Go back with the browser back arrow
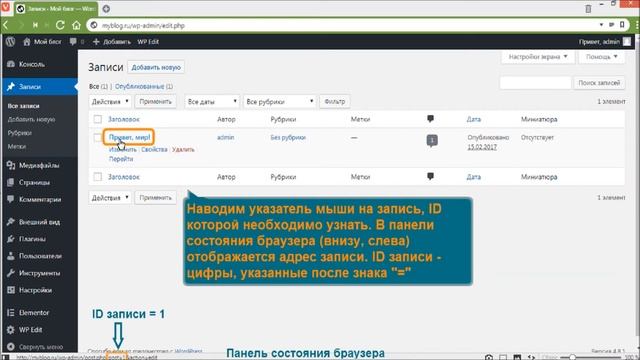This screenshot has width=640, height=360. (x=6, y=25)
